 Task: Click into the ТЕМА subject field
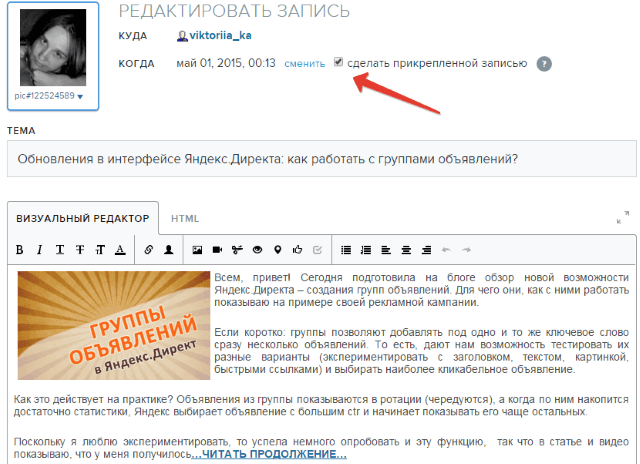coord(322,159)
